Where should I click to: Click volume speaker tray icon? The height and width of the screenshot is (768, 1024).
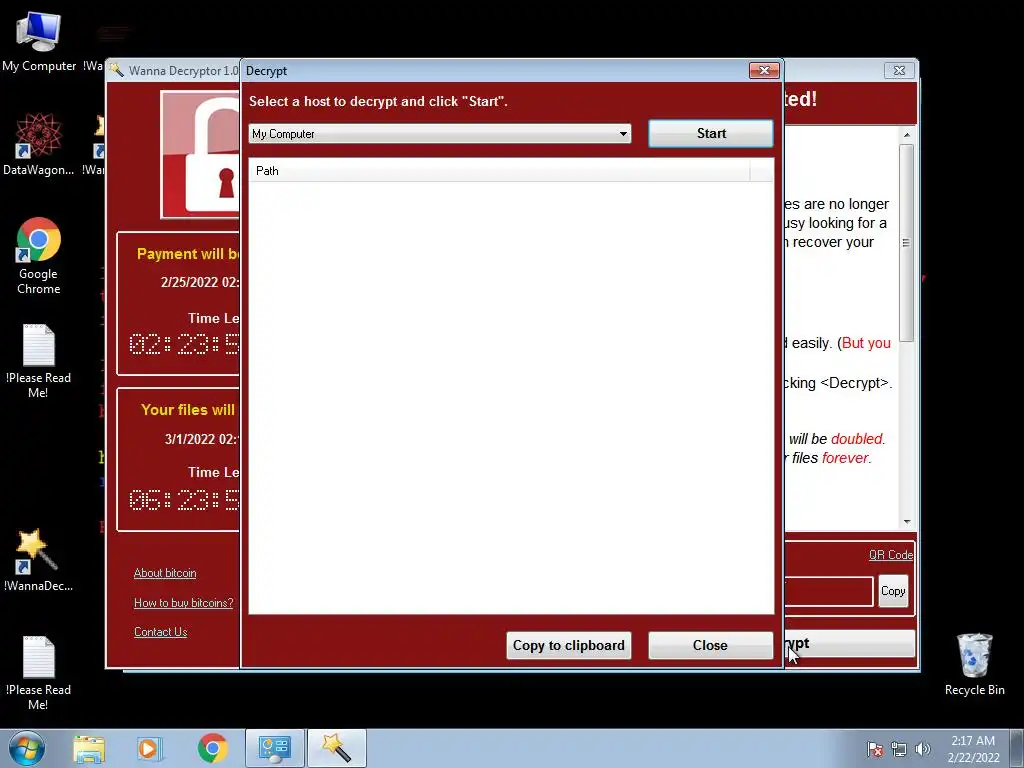(x=922, y=749)
